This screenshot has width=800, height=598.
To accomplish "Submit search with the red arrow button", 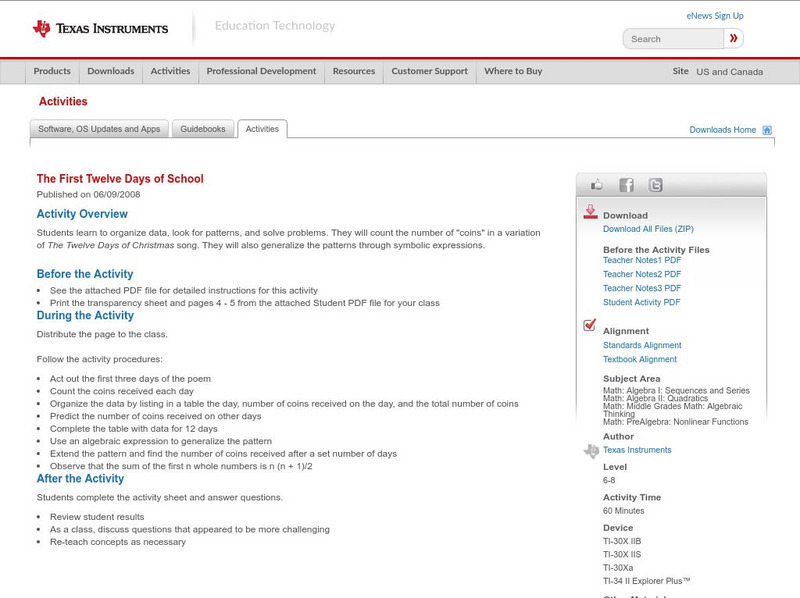I will (x=733, y=38).
